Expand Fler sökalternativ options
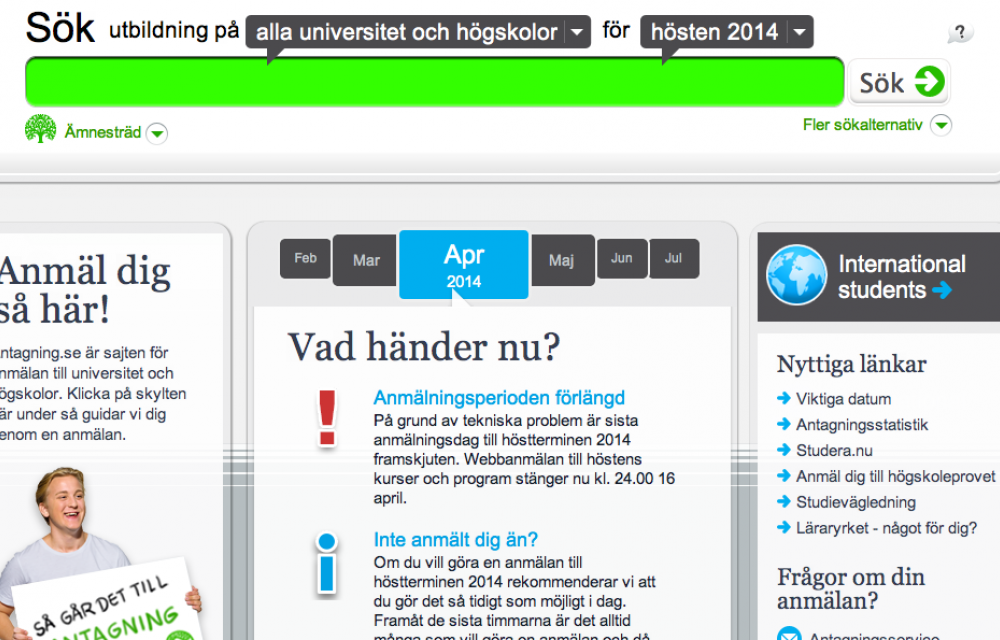The height and width of the screenshot is (640, 1000). pyautogui.click(x=940, y=126)
